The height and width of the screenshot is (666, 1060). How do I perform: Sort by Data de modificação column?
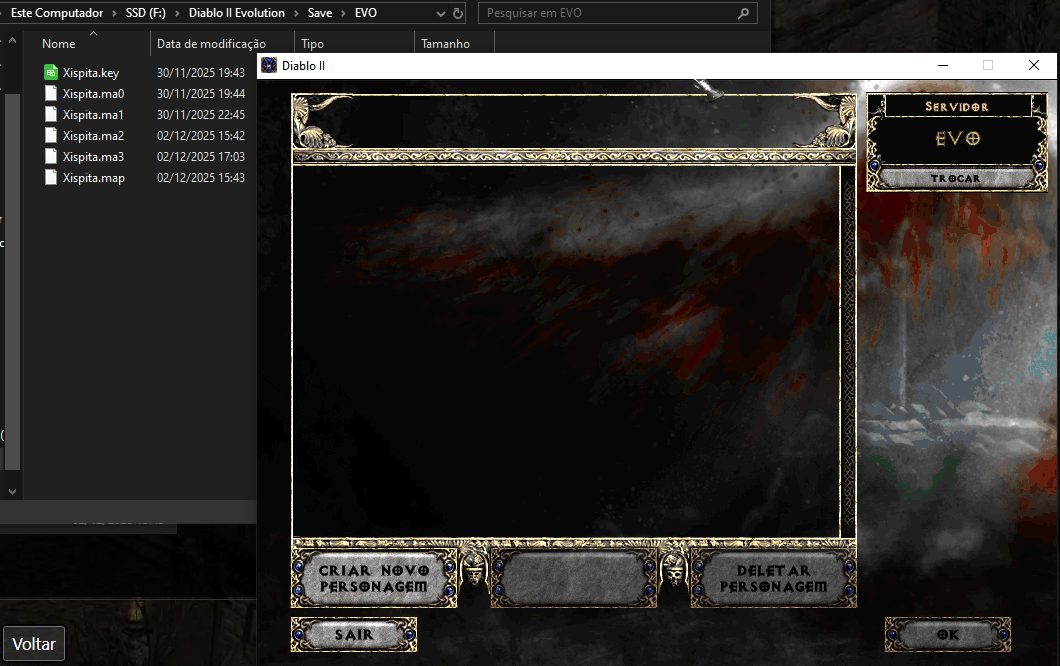pos(211,44)
